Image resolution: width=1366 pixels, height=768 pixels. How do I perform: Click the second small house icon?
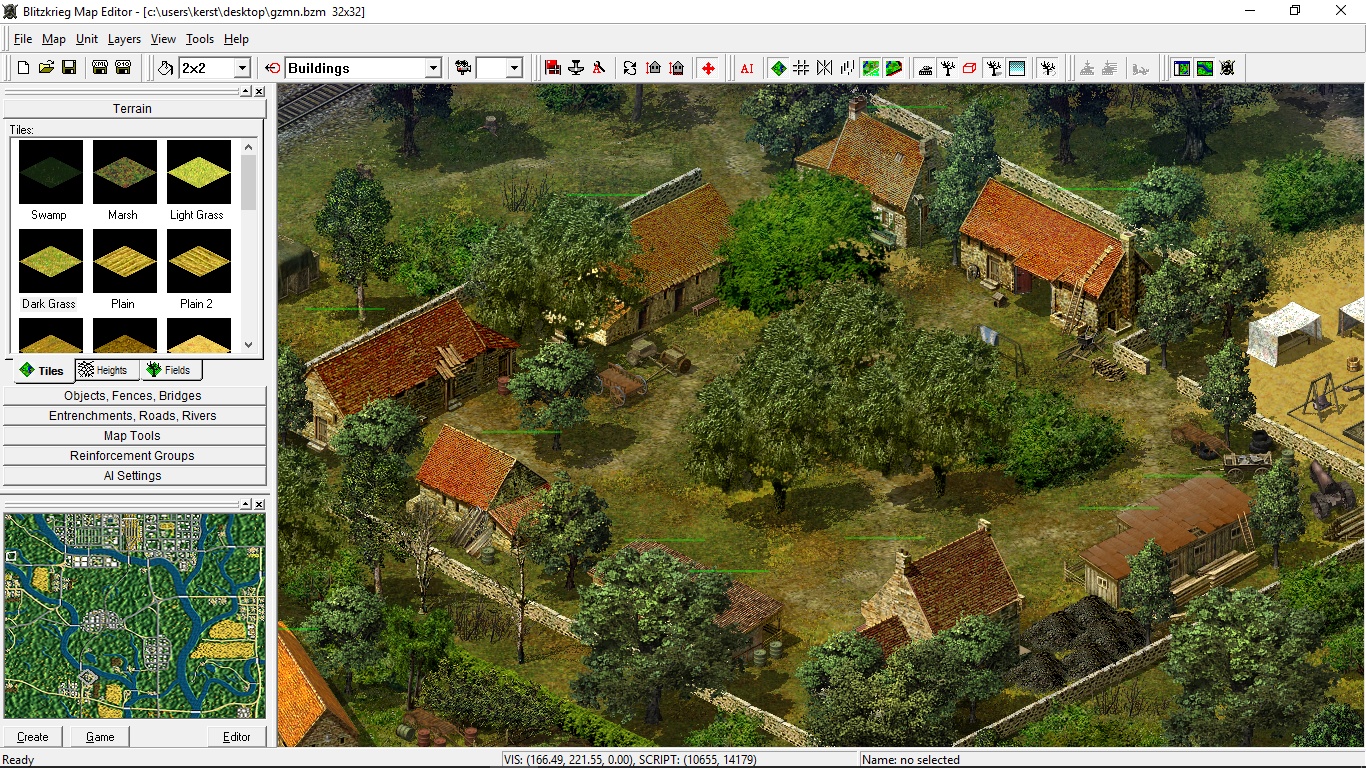677,68
